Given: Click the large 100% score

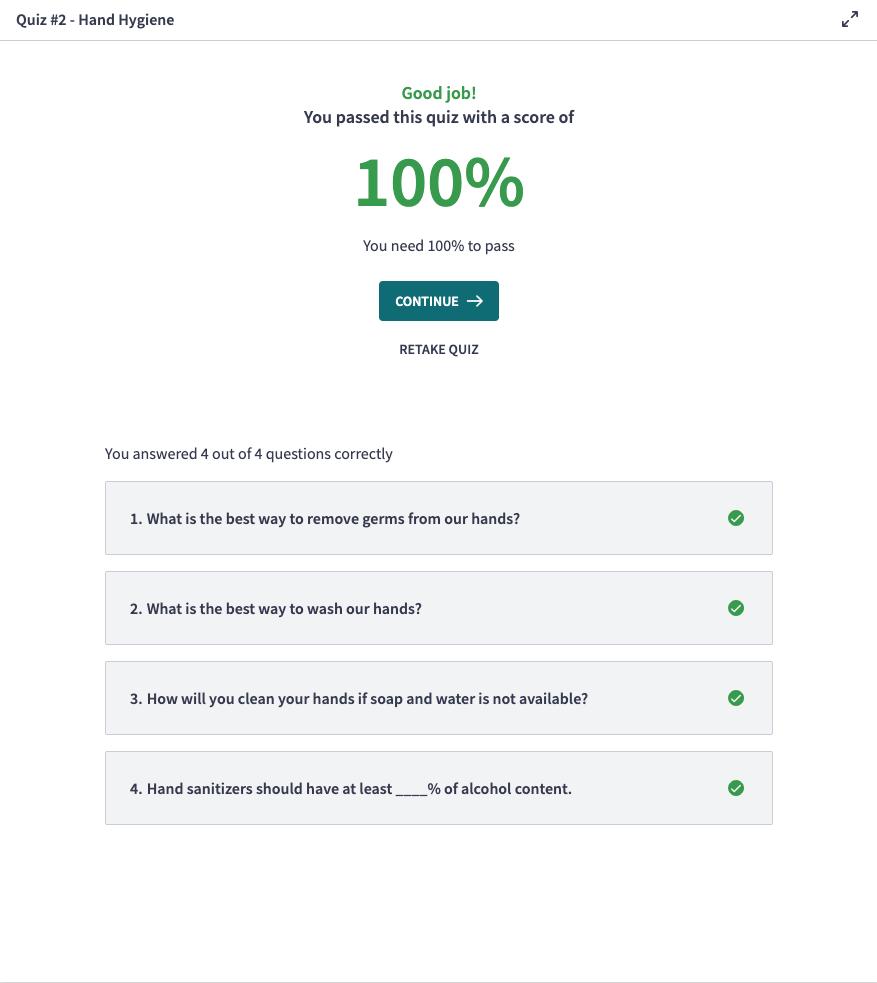Looking at the screenshot, I should 439,183.
